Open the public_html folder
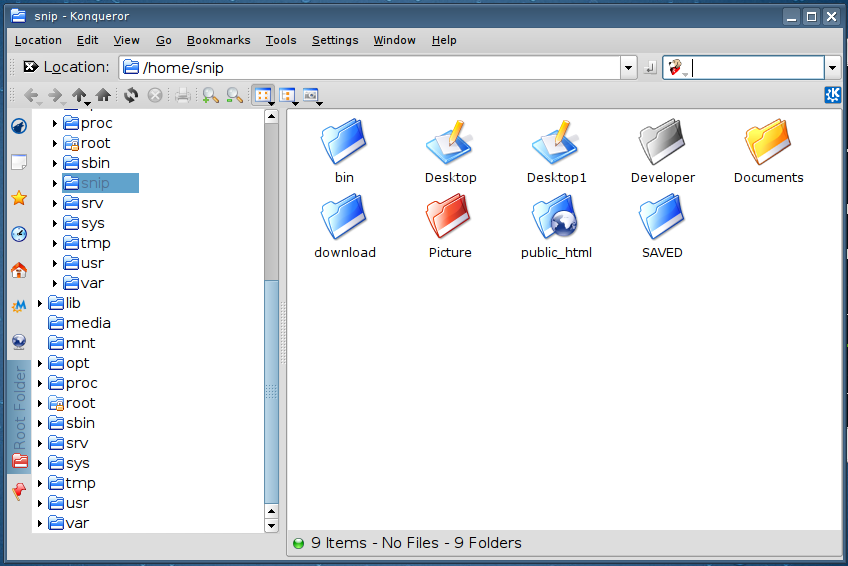The width and height of the screenshot is (848, 566). [x=556, y=227]
